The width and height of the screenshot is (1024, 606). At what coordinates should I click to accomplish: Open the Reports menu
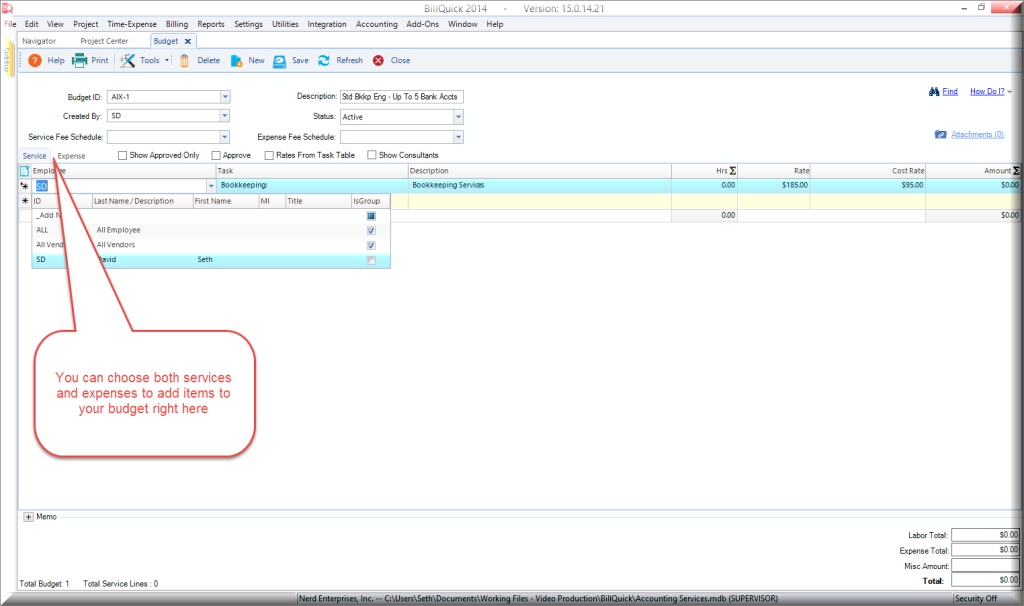pyautogui.click(x=211, y=24)
